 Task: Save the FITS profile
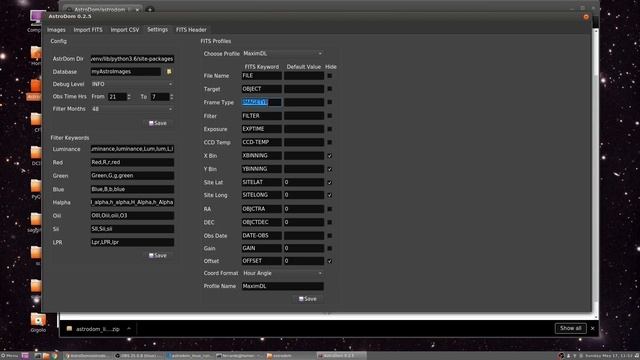pos(308,299)
